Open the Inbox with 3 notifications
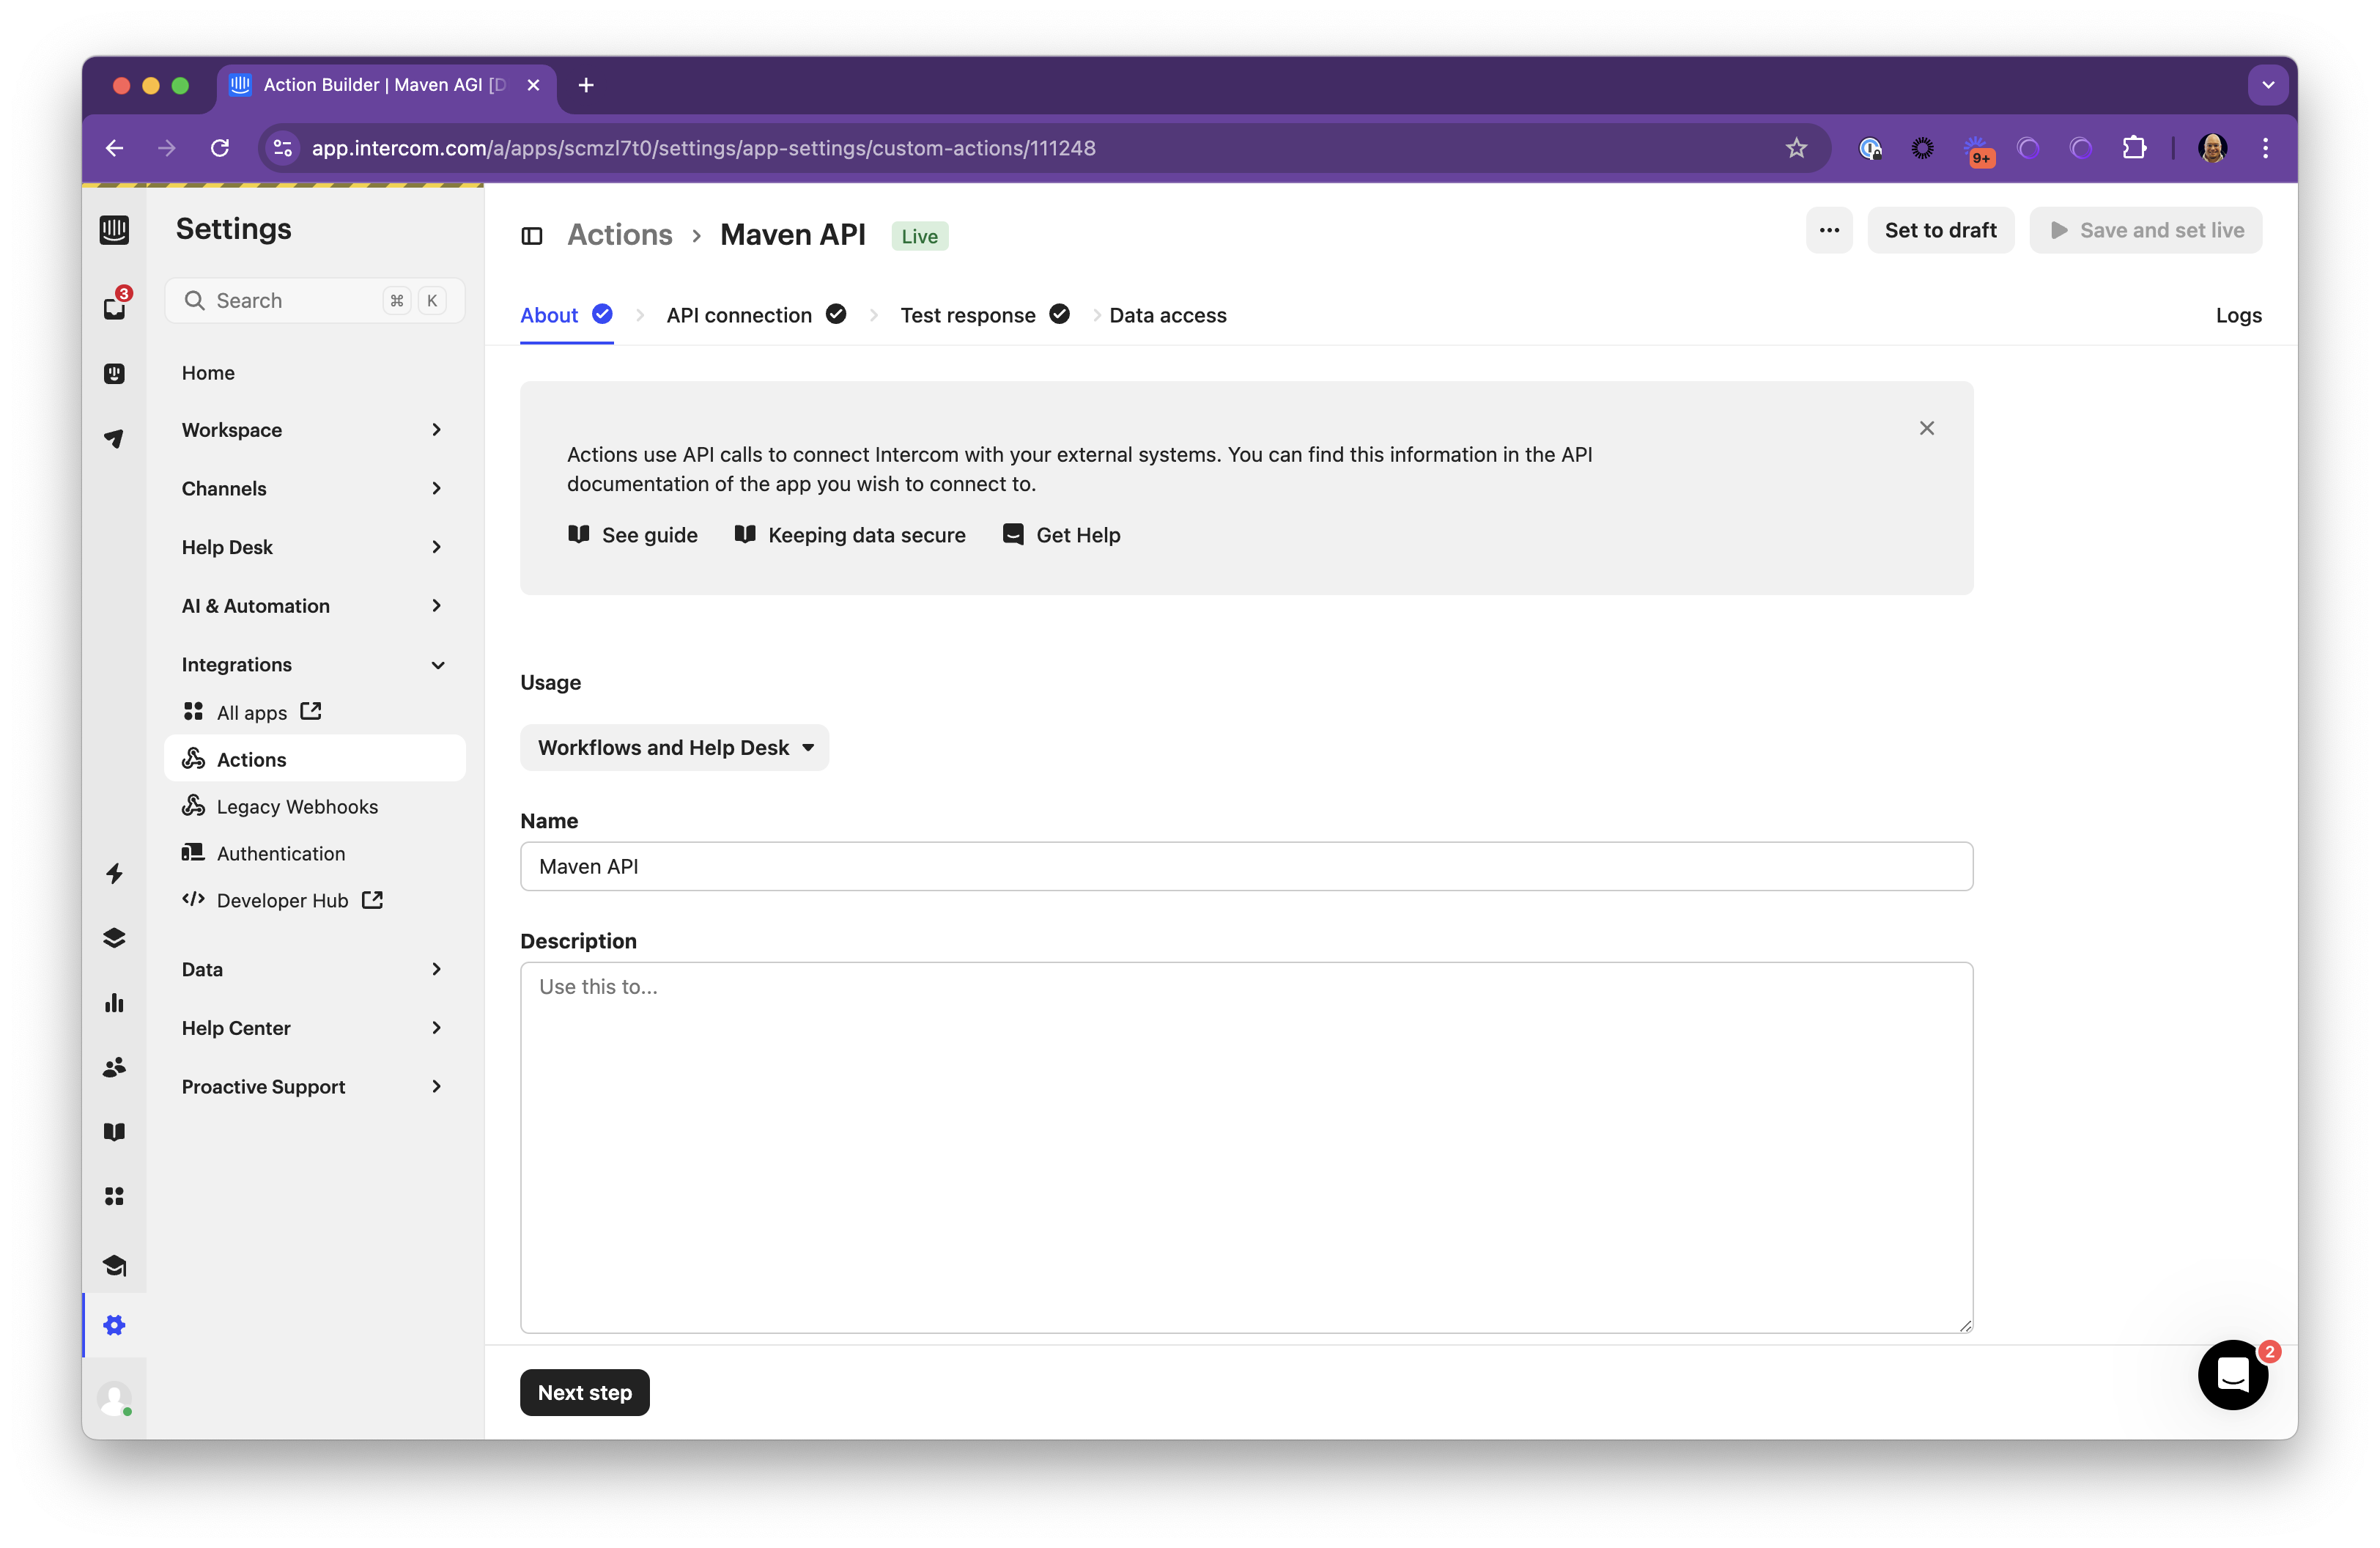The height and width of the screenshot is (1548, 2380). (115, 307)
